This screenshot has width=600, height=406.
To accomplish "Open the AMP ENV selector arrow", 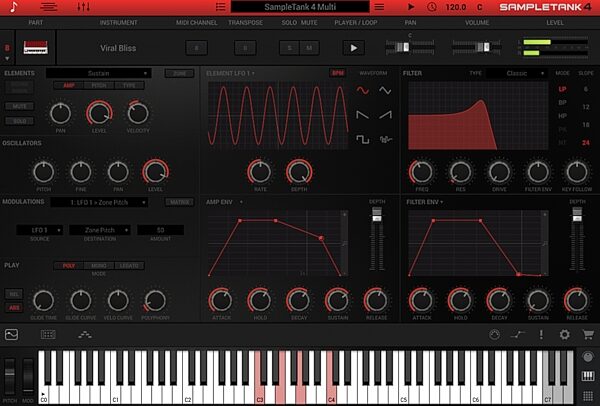I will pos(241,202).
